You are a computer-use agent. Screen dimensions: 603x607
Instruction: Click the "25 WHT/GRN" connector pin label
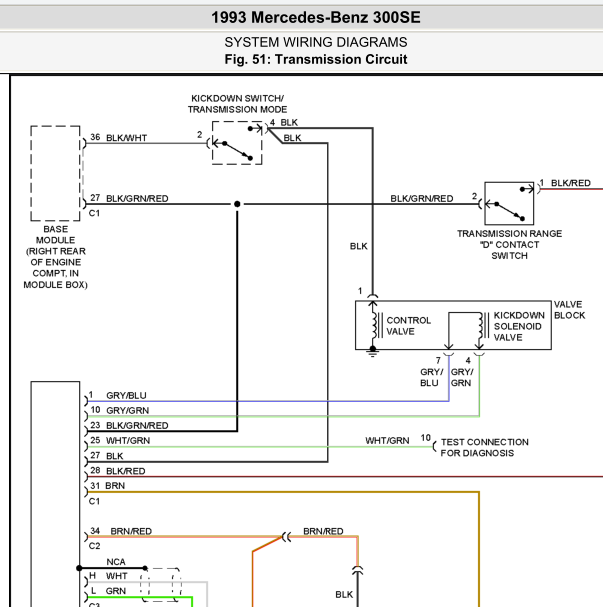click(x=120, y=441)
